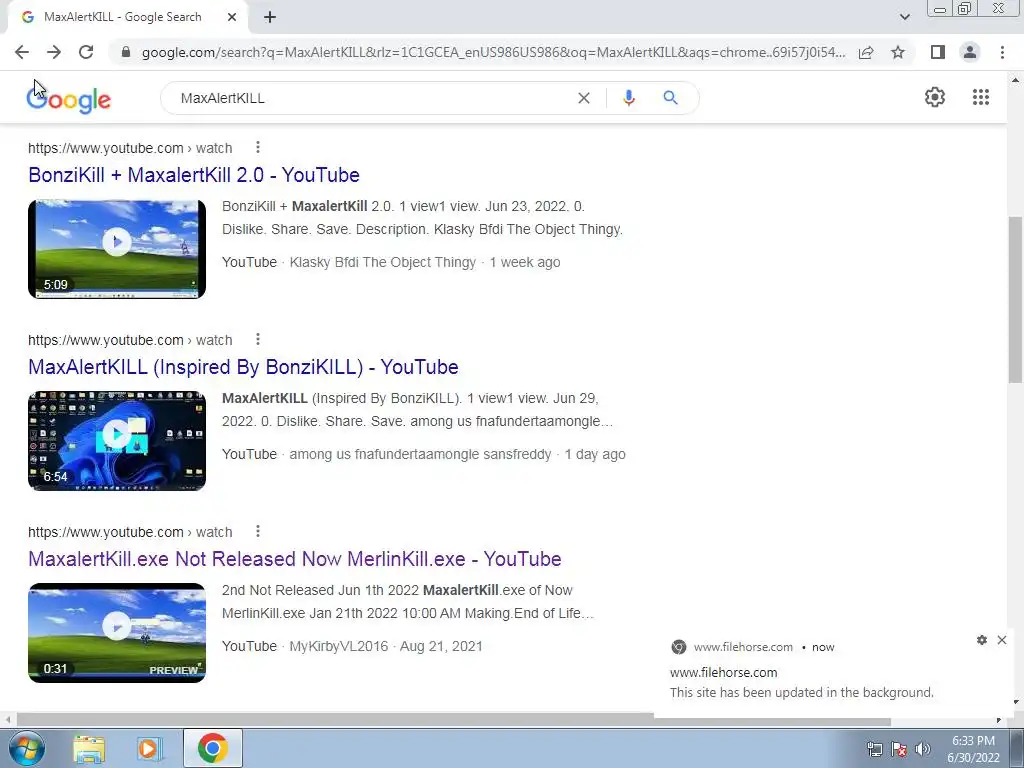Switch to Chrome in the taskbar
This screenshot has width=1024, height=768.
point(213,748)
